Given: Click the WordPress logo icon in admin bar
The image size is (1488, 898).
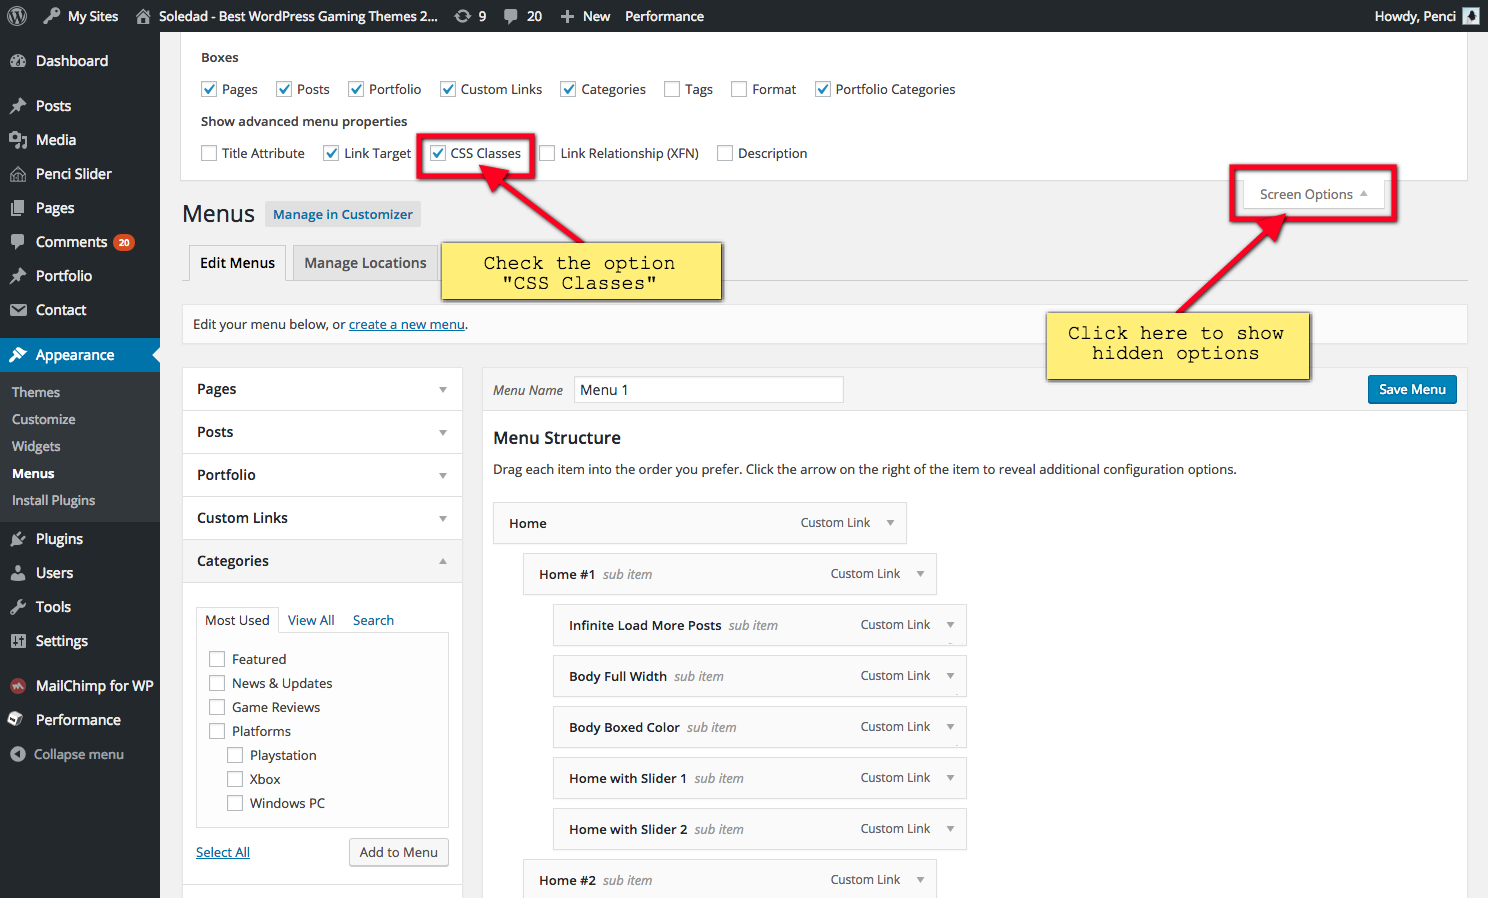Looking at the screenshot, I should (x=17, y=16).
